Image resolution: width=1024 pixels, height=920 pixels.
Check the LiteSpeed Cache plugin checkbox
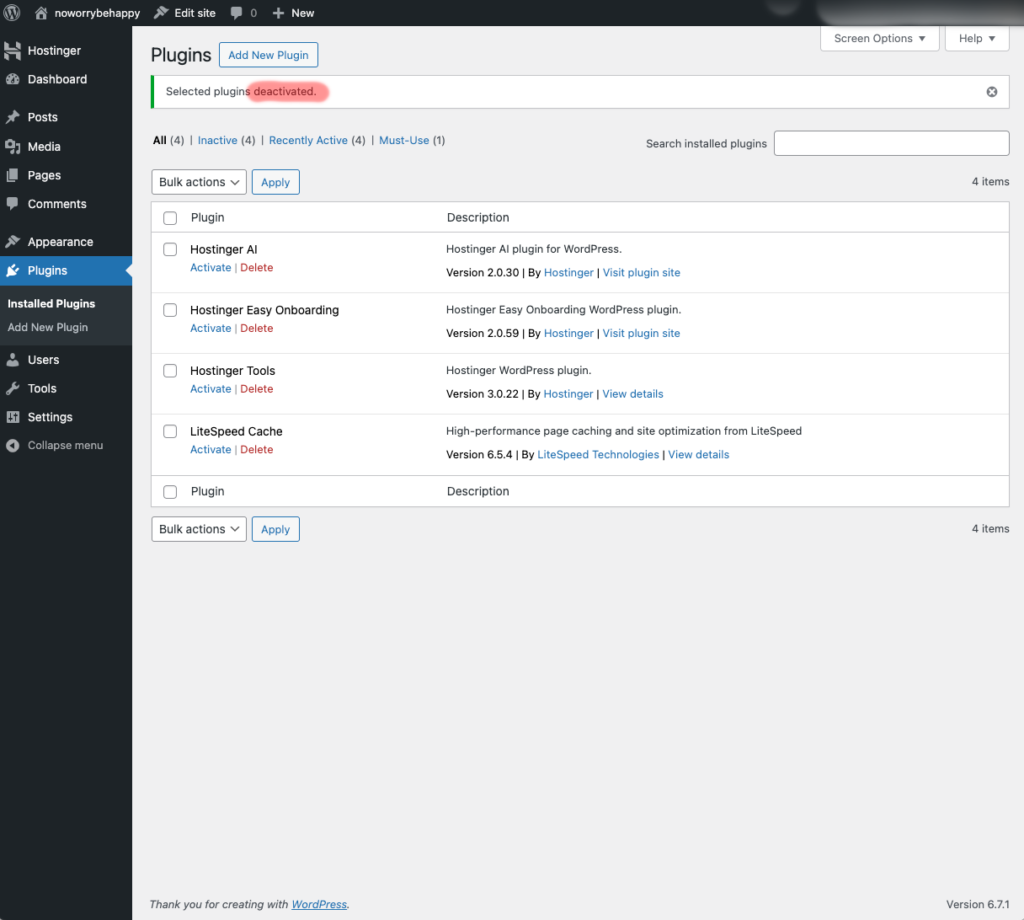[x=170, y=431]
